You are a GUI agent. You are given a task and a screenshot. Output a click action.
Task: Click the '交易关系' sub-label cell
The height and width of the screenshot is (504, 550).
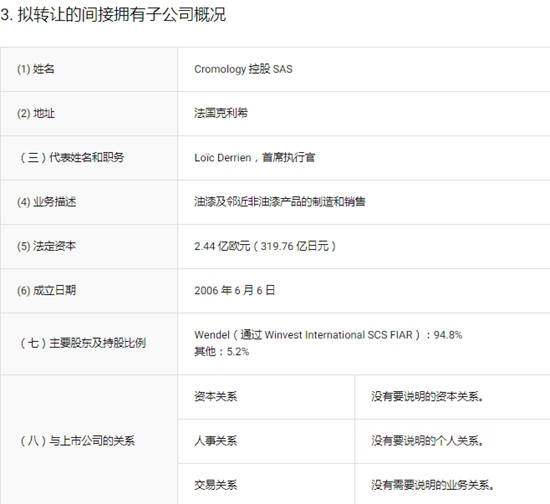266,484
